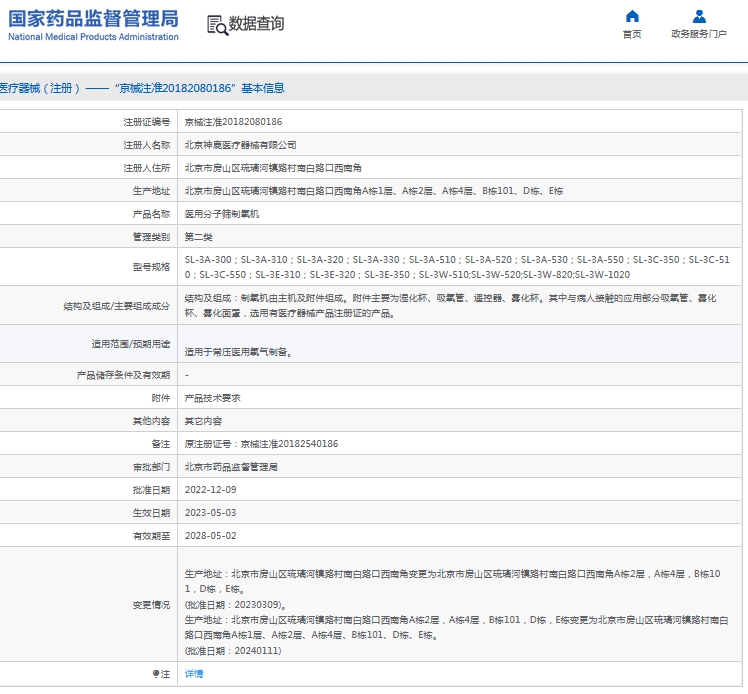Click the 第二类 management category value
Viewport: 748px width, 694px height.
click(198, 237)
